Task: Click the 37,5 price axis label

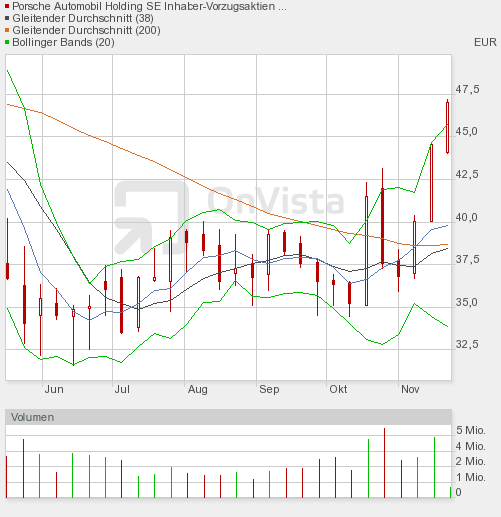Action: (x=467, y=259)
